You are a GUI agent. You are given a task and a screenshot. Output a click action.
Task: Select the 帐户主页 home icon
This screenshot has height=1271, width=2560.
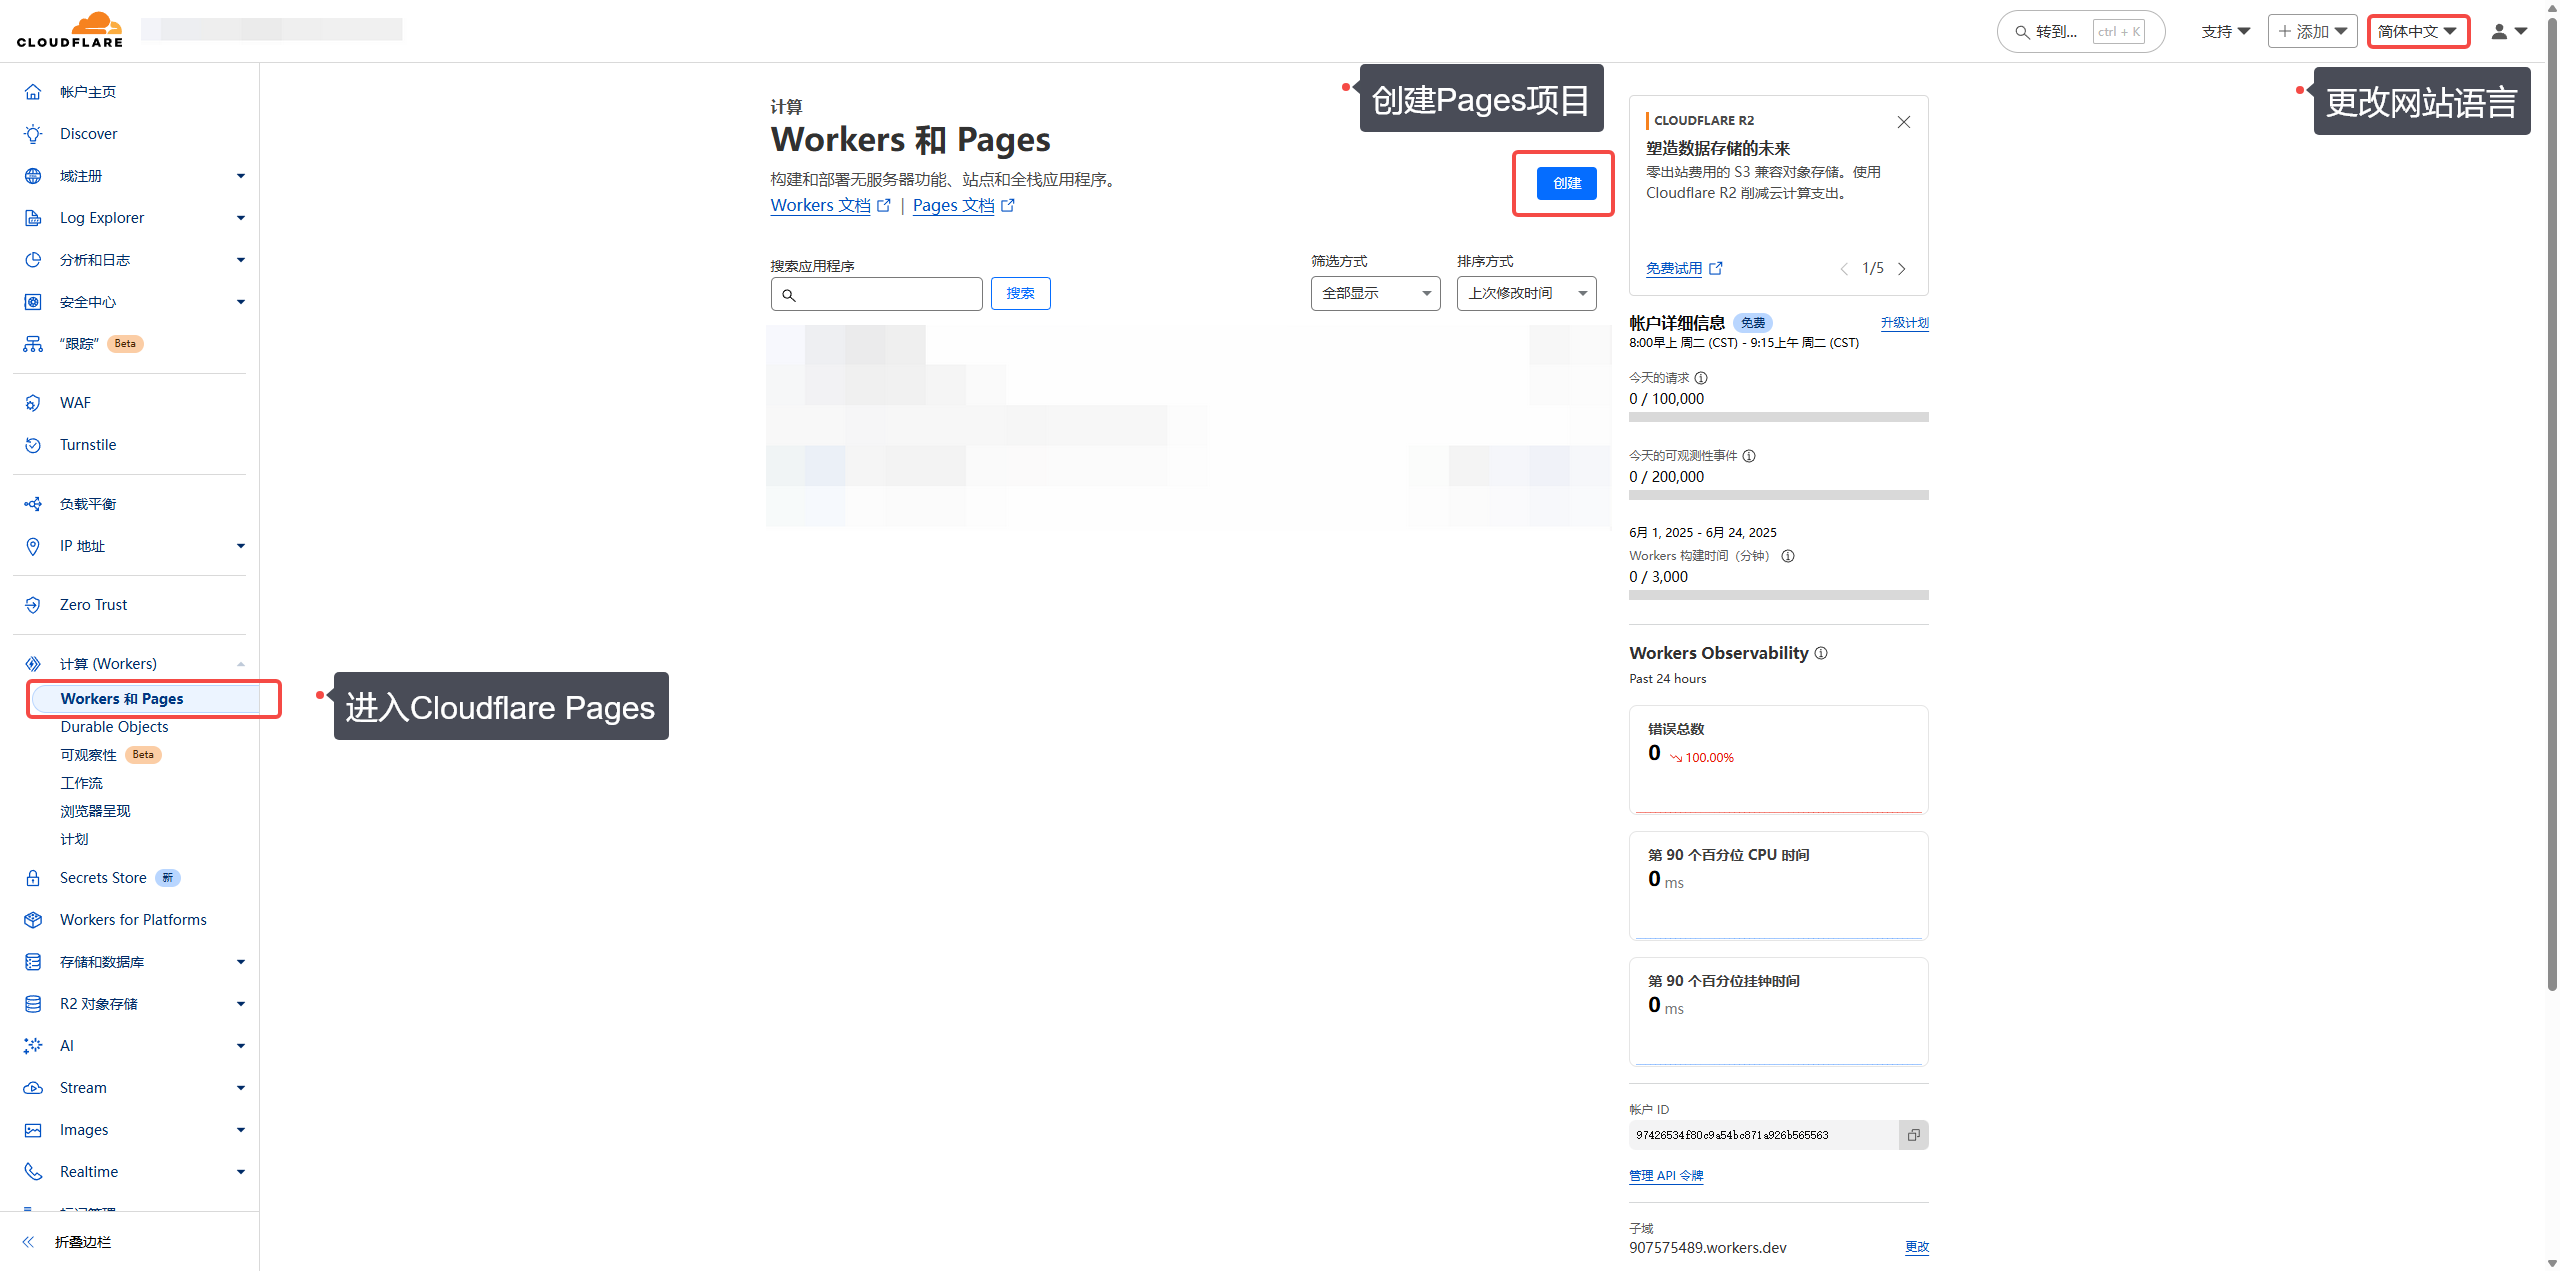tap(33, 91)
